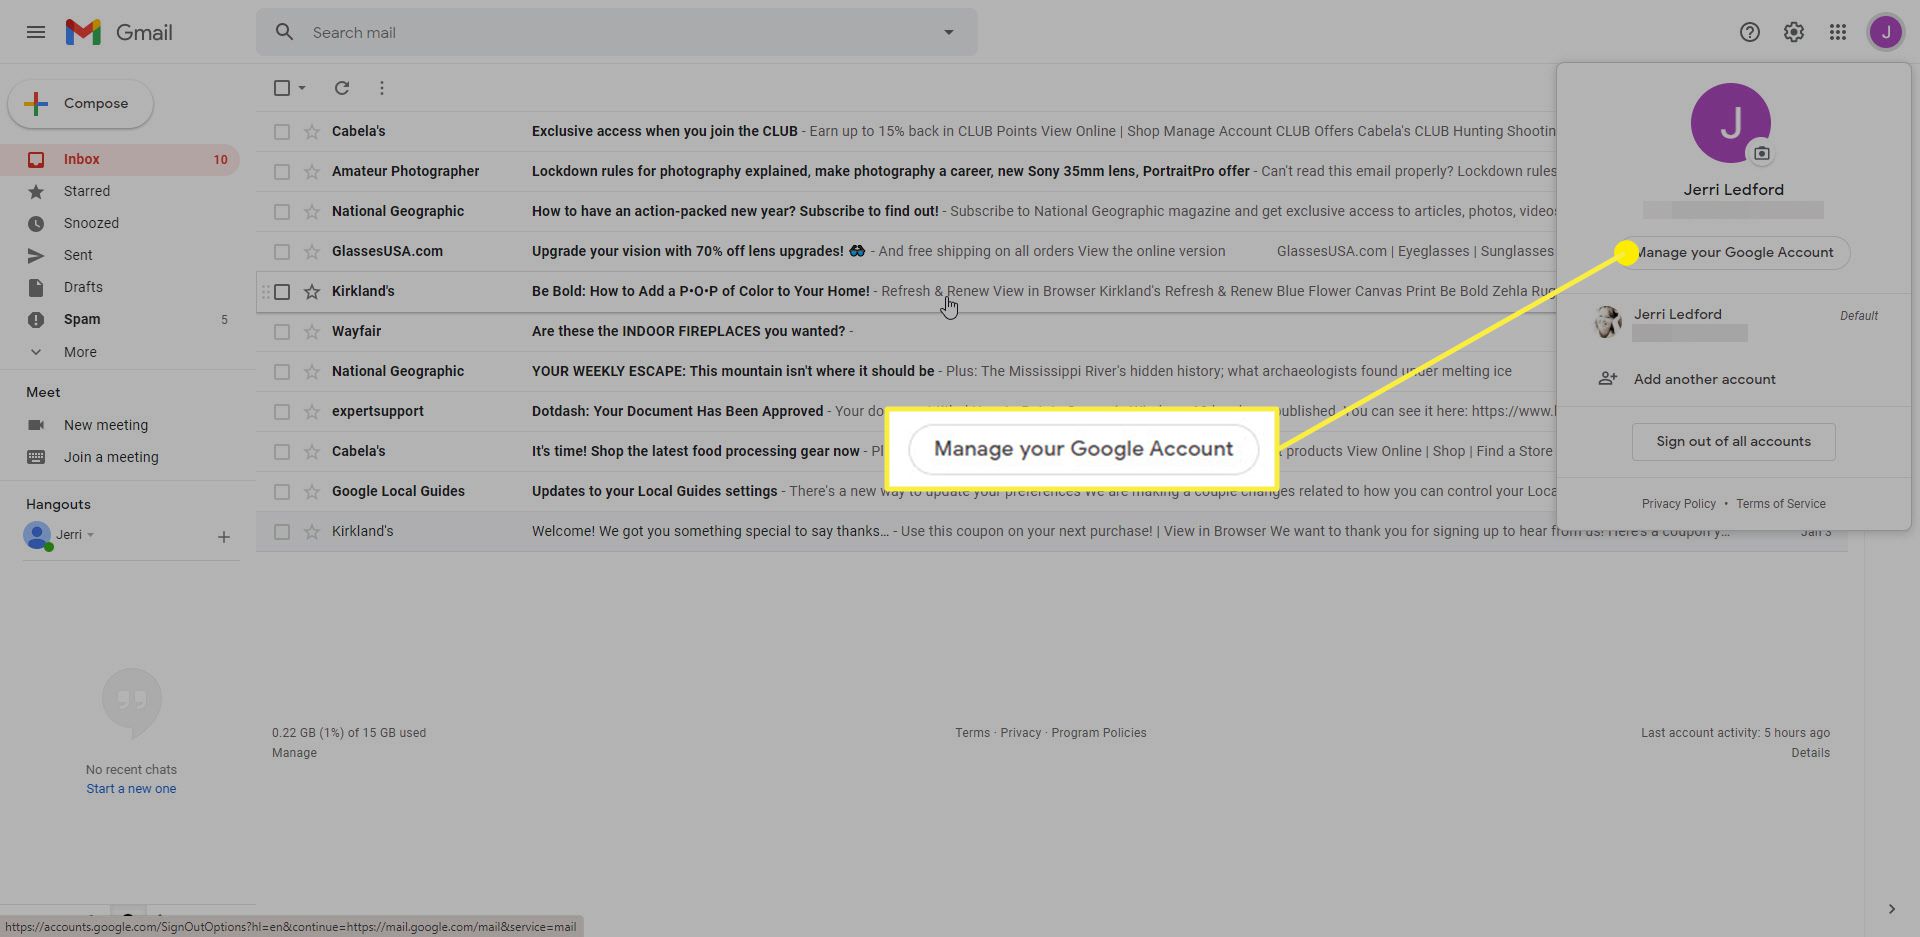Click the plus icon to add a hangout
The height and width of the screenshot is (937, 1920).
click(224, 537)
